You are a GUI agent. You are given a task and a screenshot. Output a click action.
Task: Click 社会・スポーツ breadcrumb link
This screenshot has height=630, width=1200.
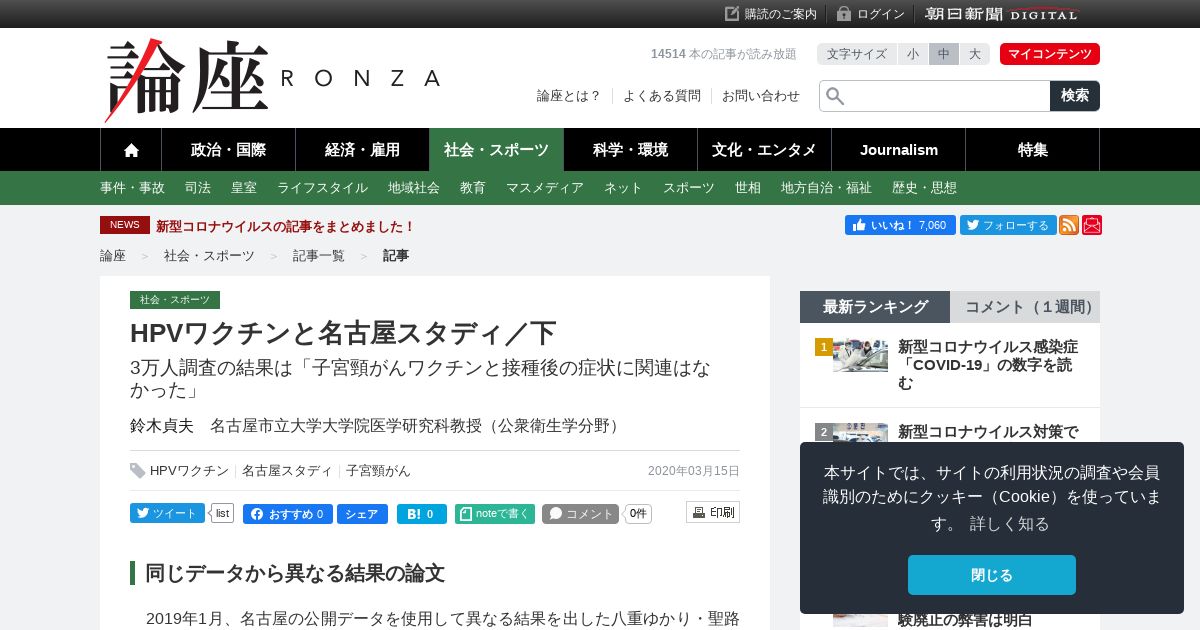pyautogui.click(x=209, y=256)
